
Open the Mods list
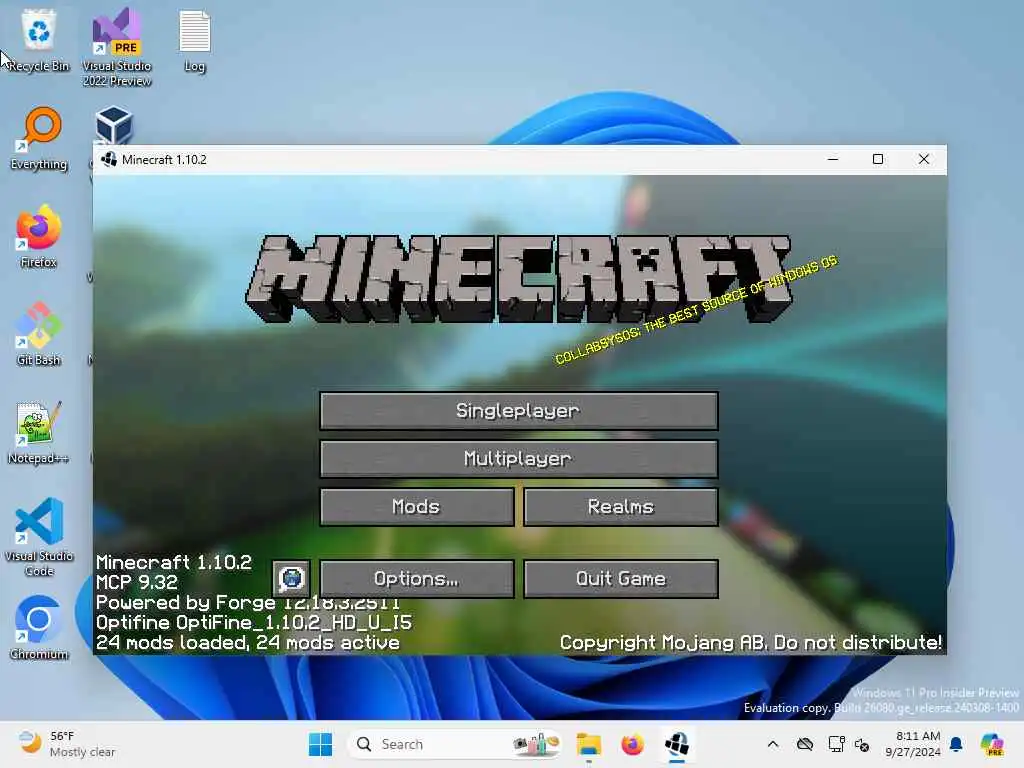417,507
